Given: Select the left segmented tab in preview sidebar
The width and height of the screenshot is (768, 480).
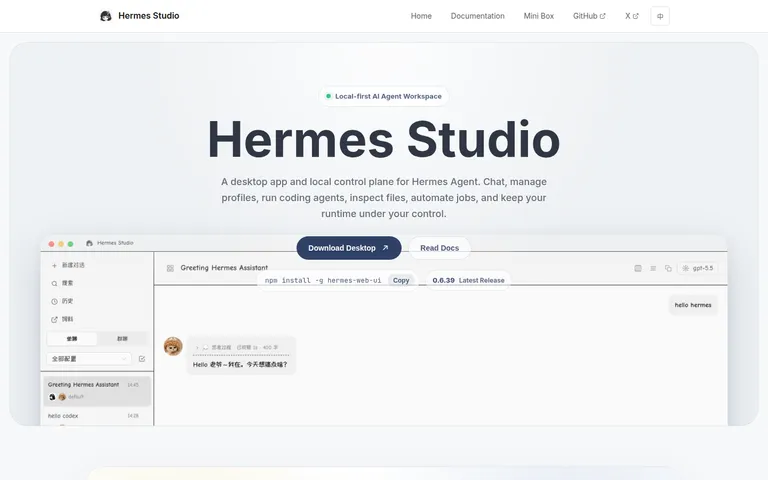Looking at the screenshot, I should pos(72,338).
